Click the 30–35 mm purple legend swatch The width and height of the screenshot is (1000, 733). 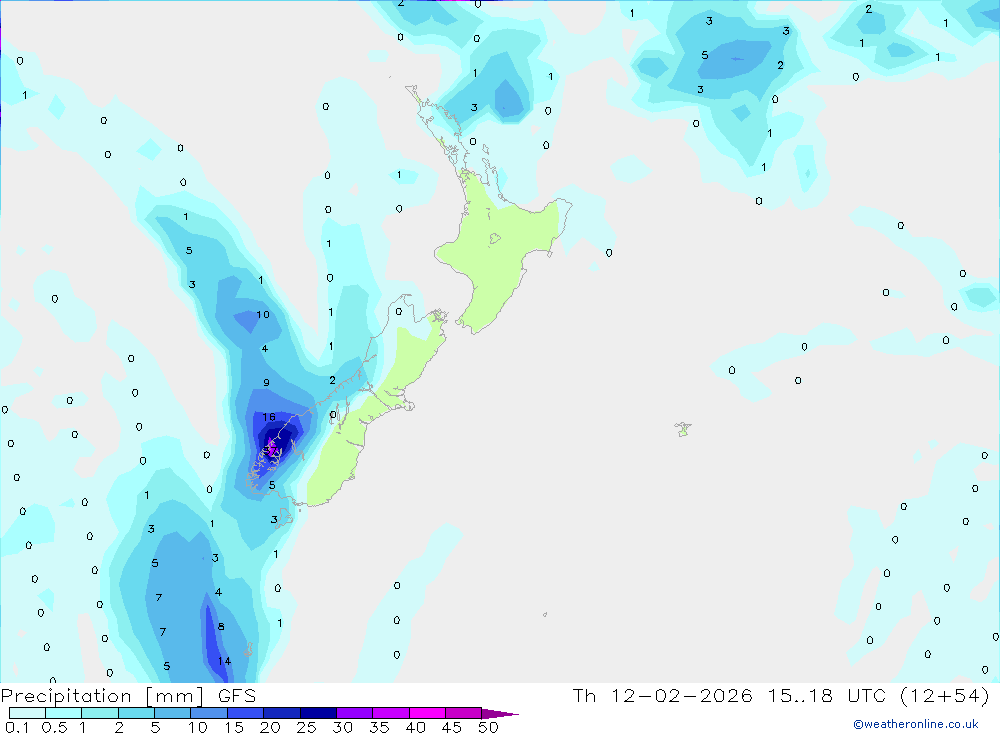(x=355, y=713)
